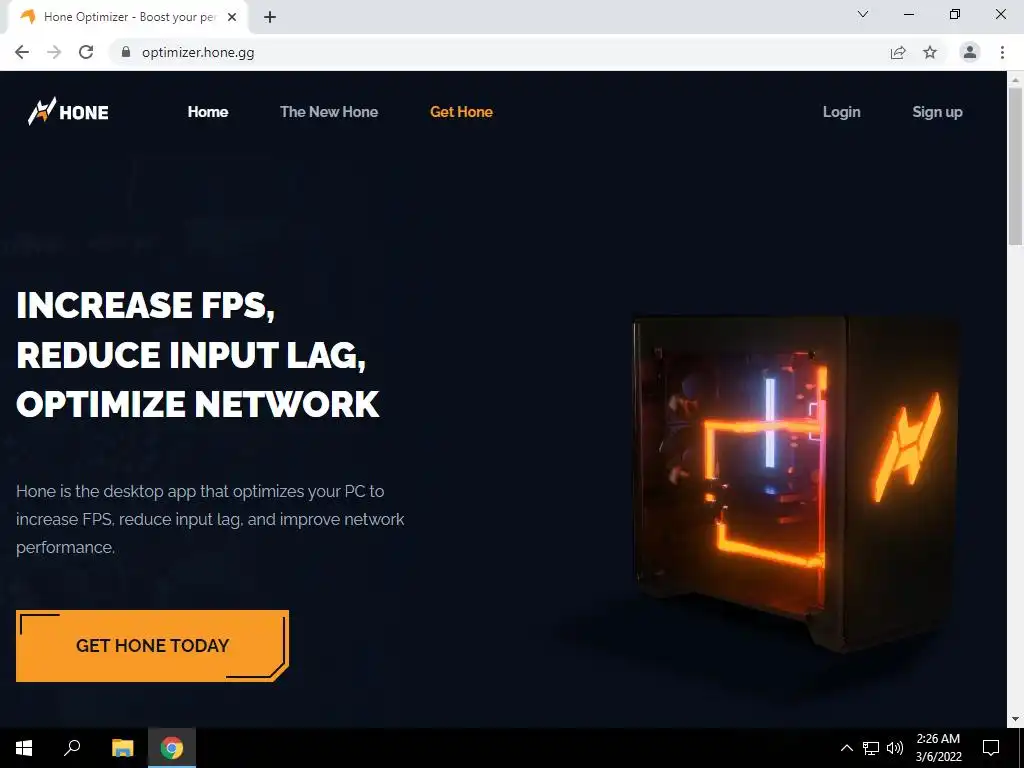Open the tab search dropdown chevron
The width and height of the screenshot is (1024, 768).
863,14
